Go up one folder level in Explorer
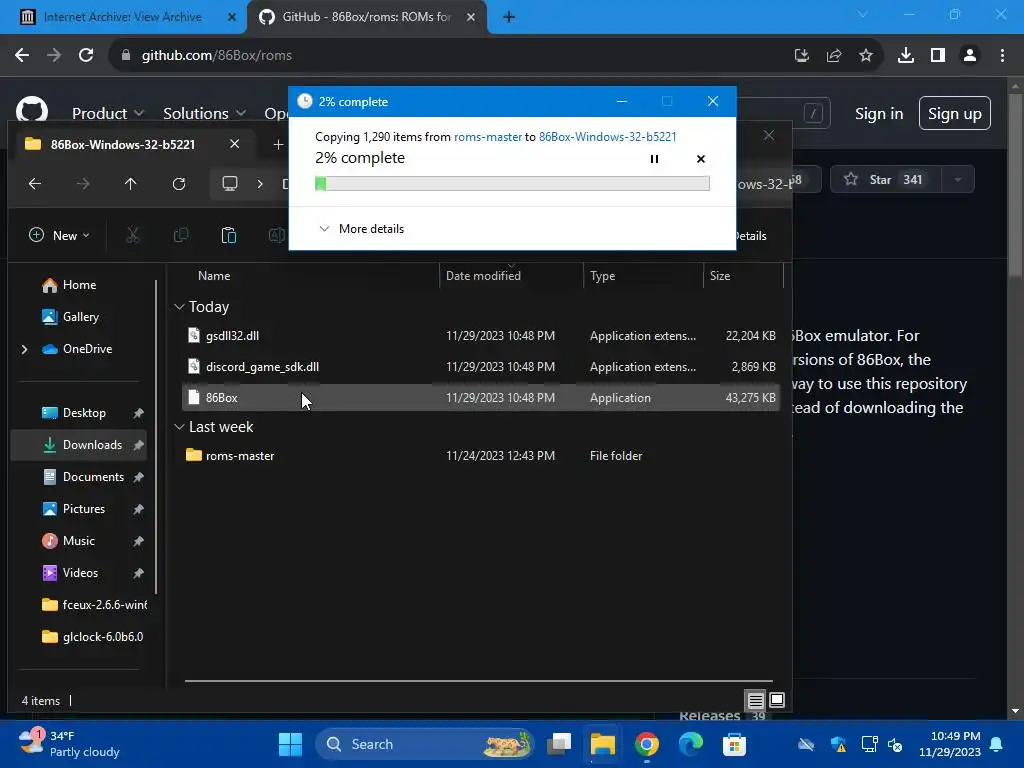The height and width of the screenshot is (768, 1024). pyautogui.click(x=131, y=184)
